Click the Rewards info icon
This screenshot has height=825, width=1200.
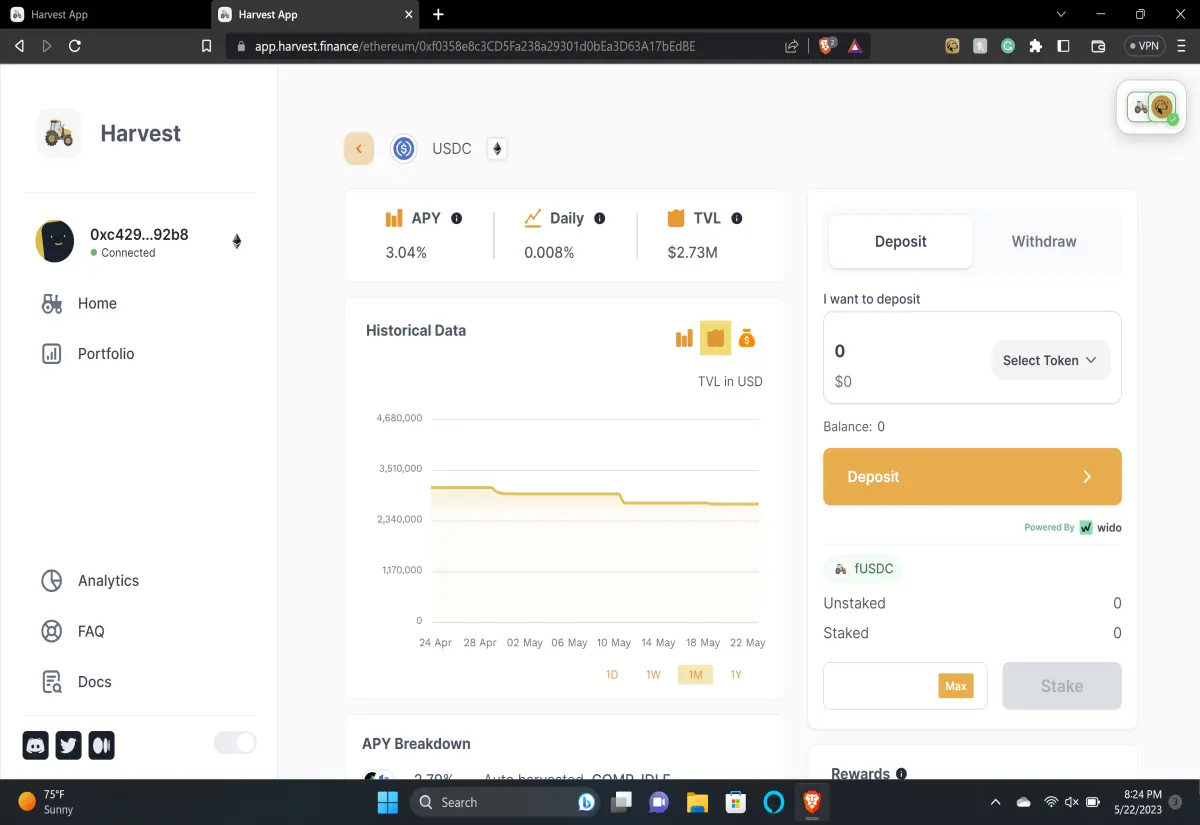tap(902, 774)
